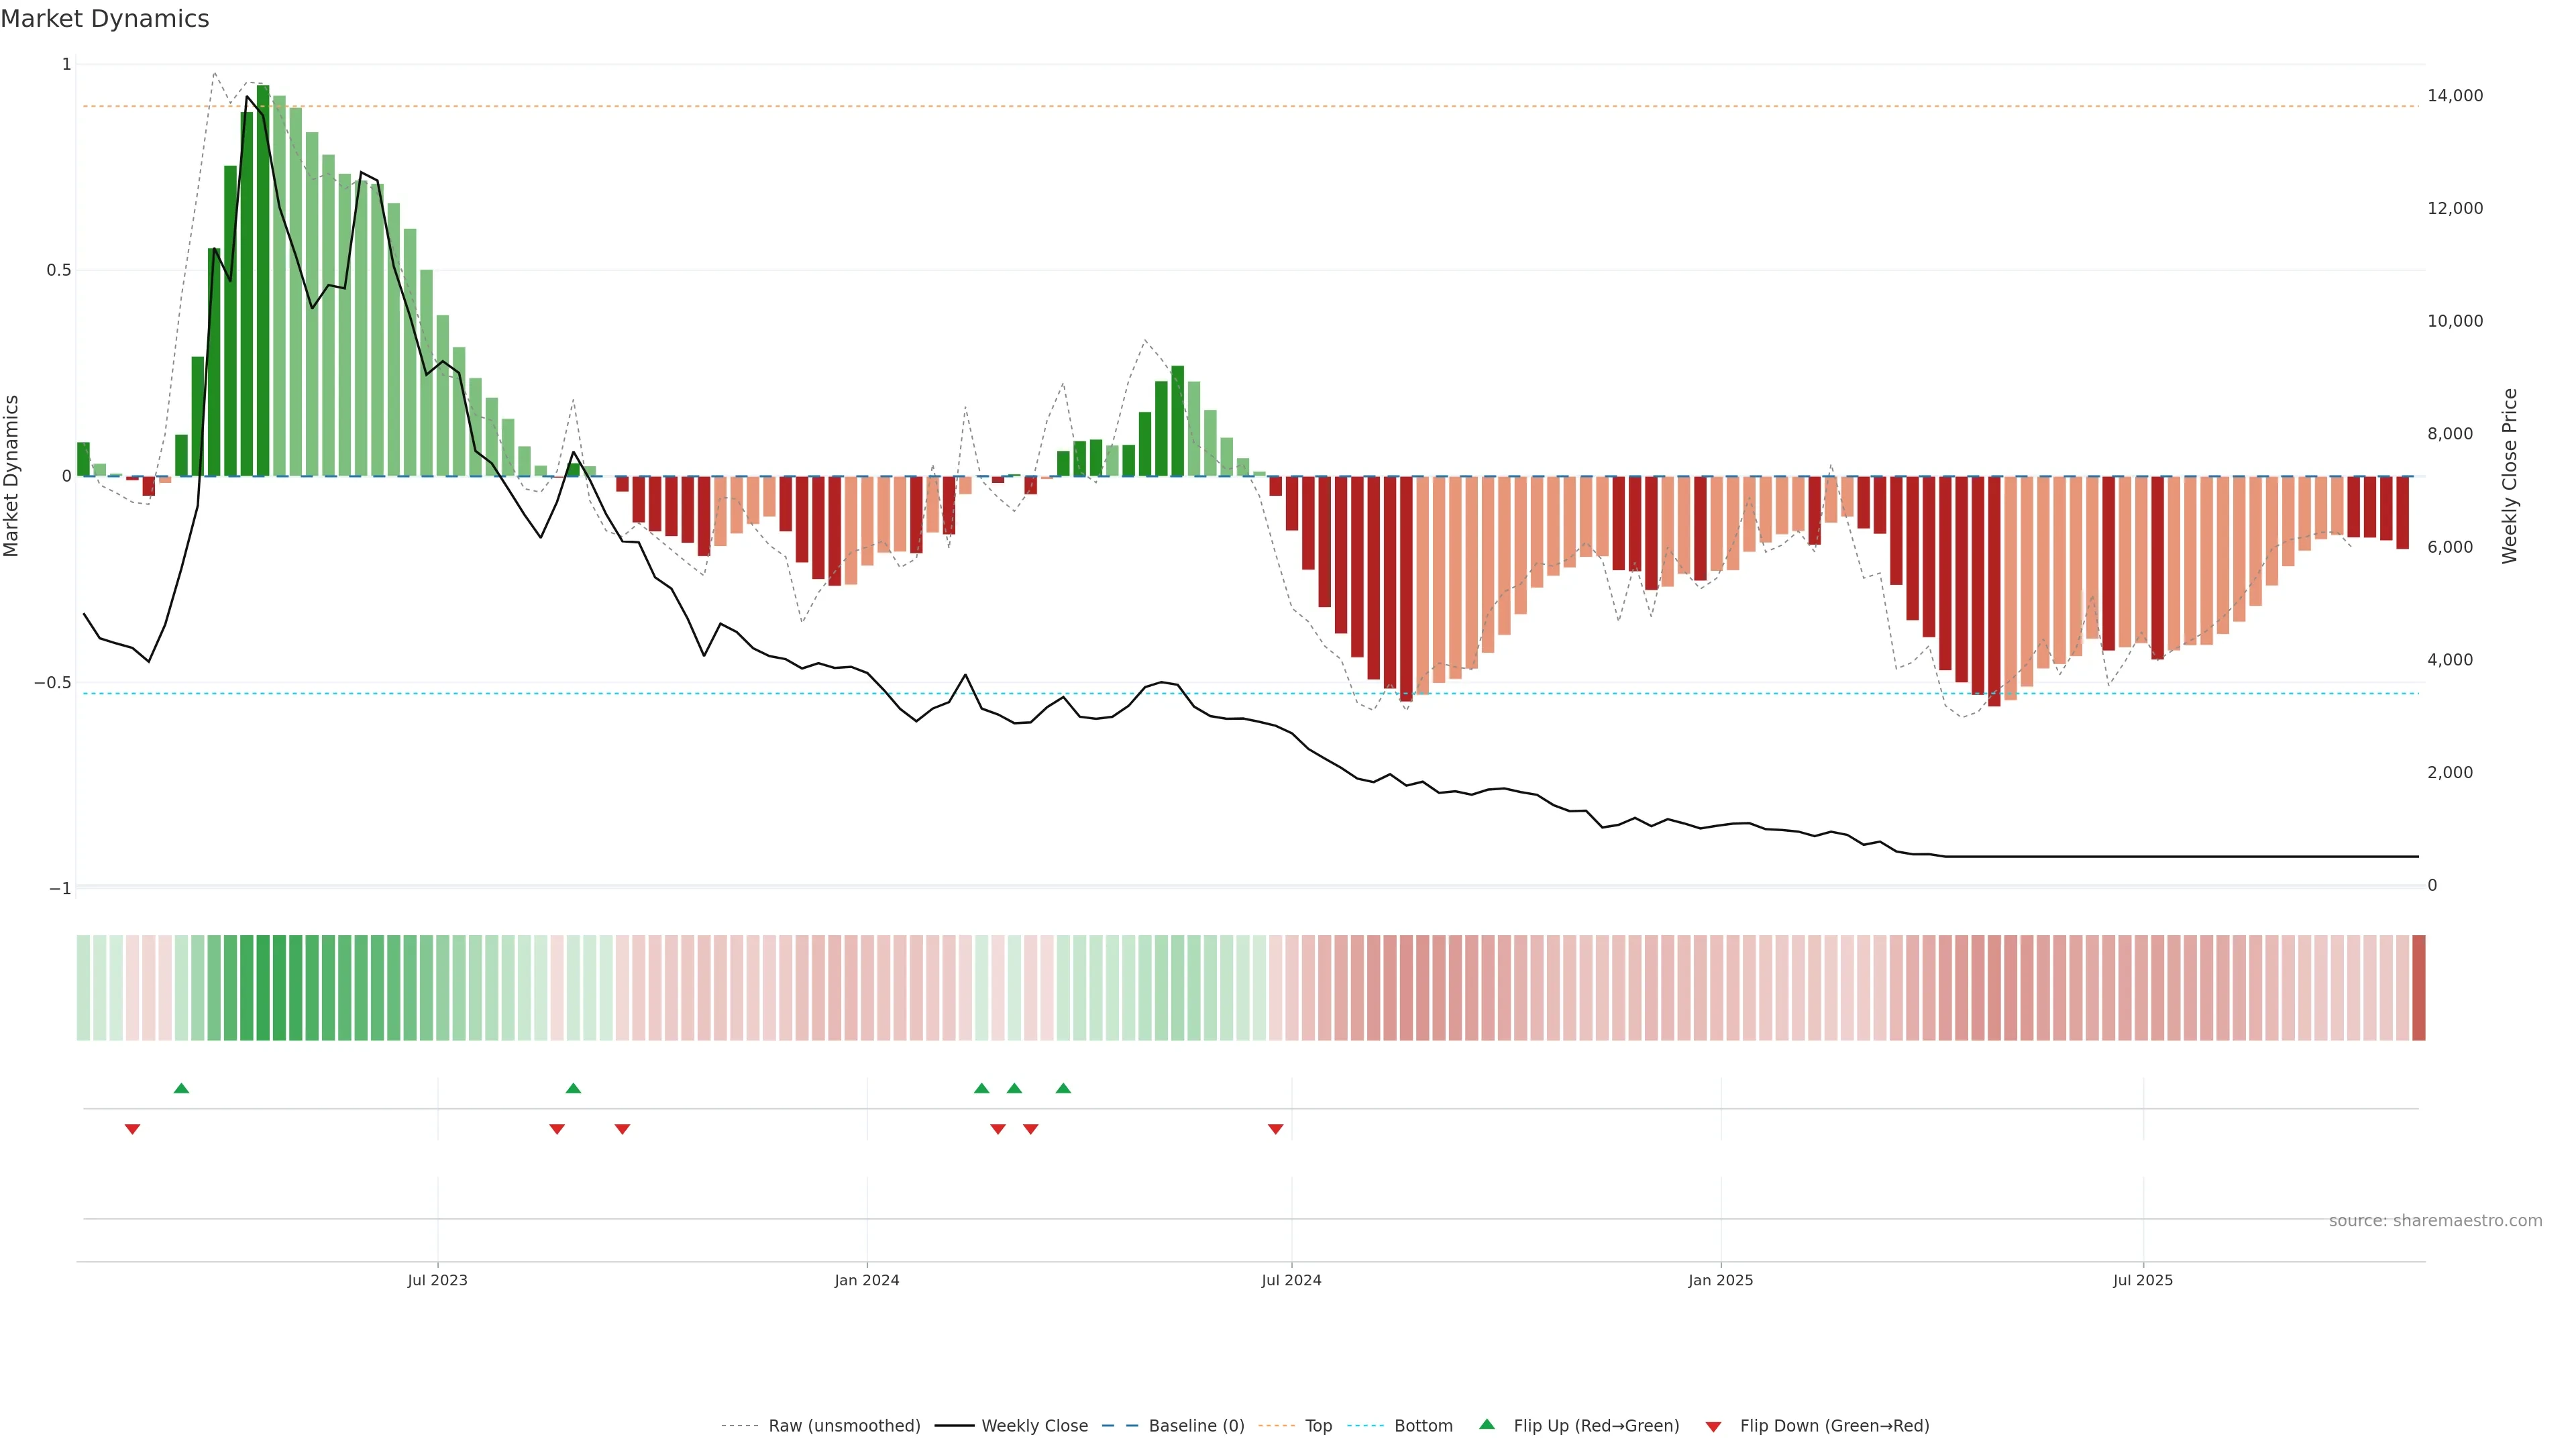Click the lone green Flip Up marker between Jul 2023 and Jan 2024
The width and height of the screenshot is (2576, 1449).
click(x=573, y=1088)
